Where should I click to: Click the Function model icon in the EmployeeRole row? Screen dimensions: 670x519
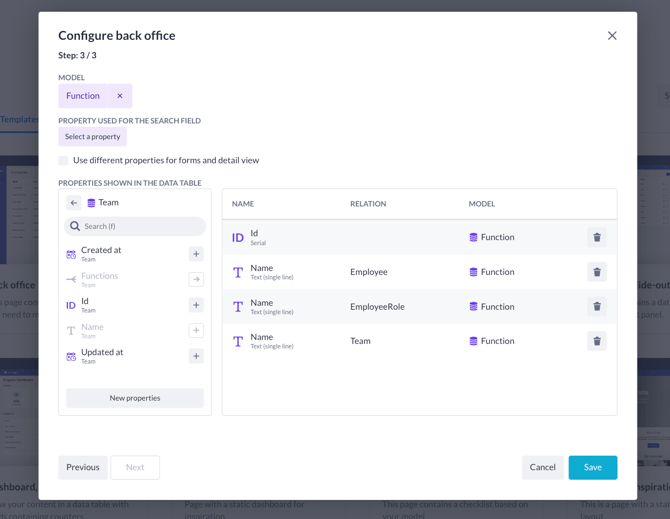point(473,306)
